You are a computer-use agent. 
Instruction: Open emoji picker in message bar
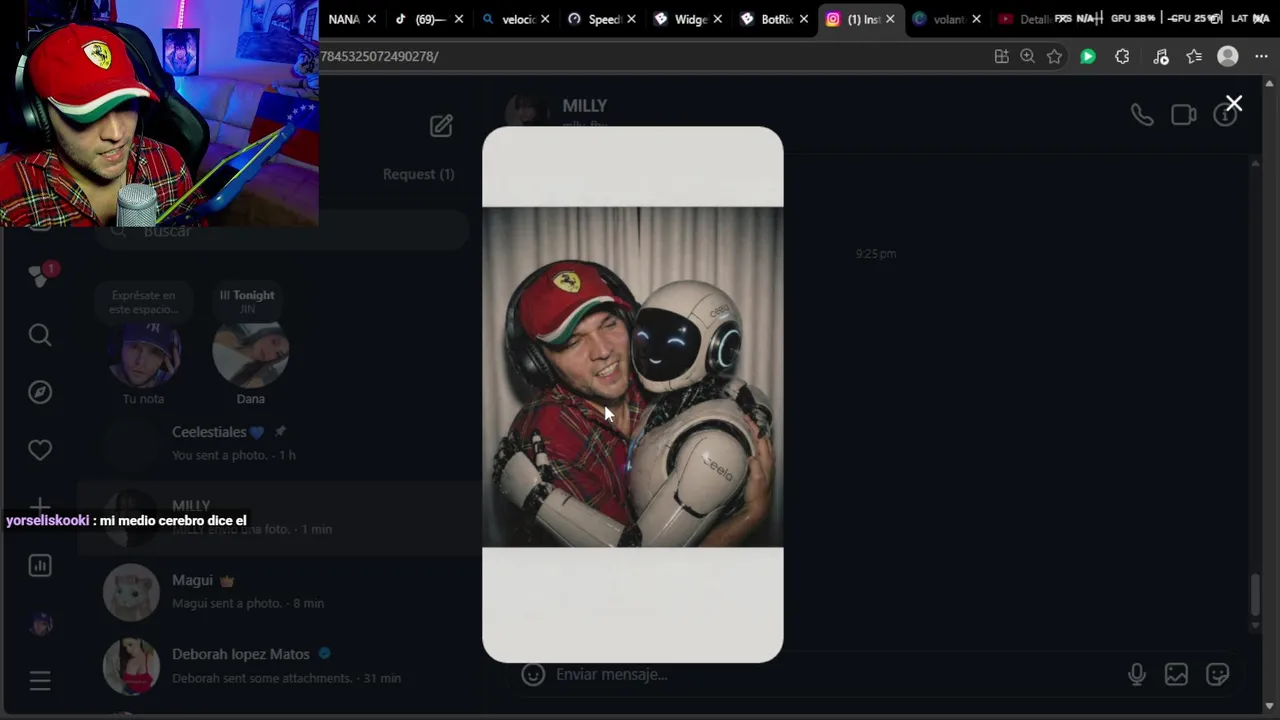point(533,674)
